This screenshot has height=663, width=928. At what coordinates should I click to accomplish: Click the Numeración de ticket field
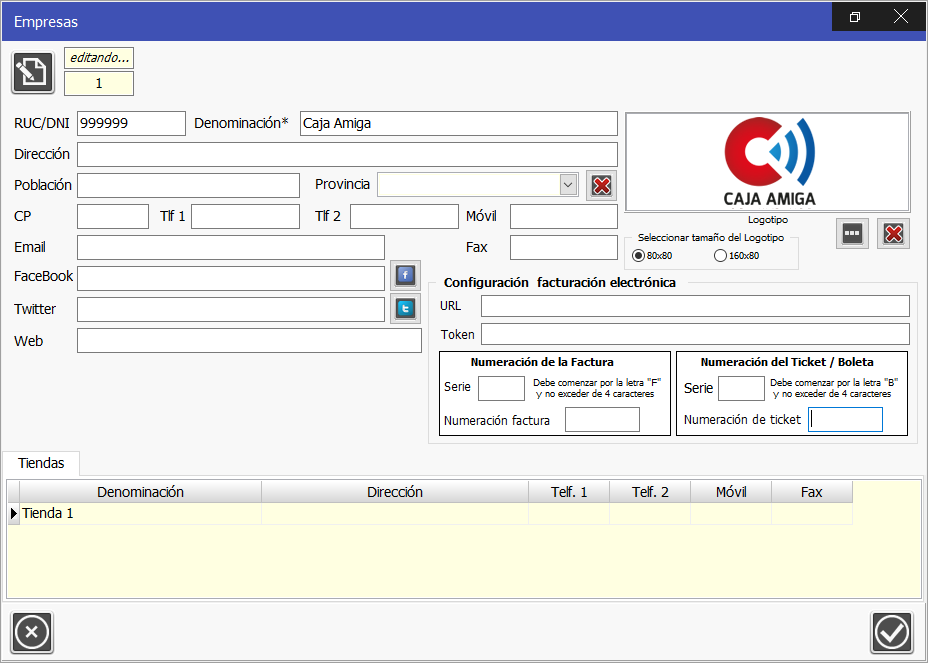click(845, 419)
